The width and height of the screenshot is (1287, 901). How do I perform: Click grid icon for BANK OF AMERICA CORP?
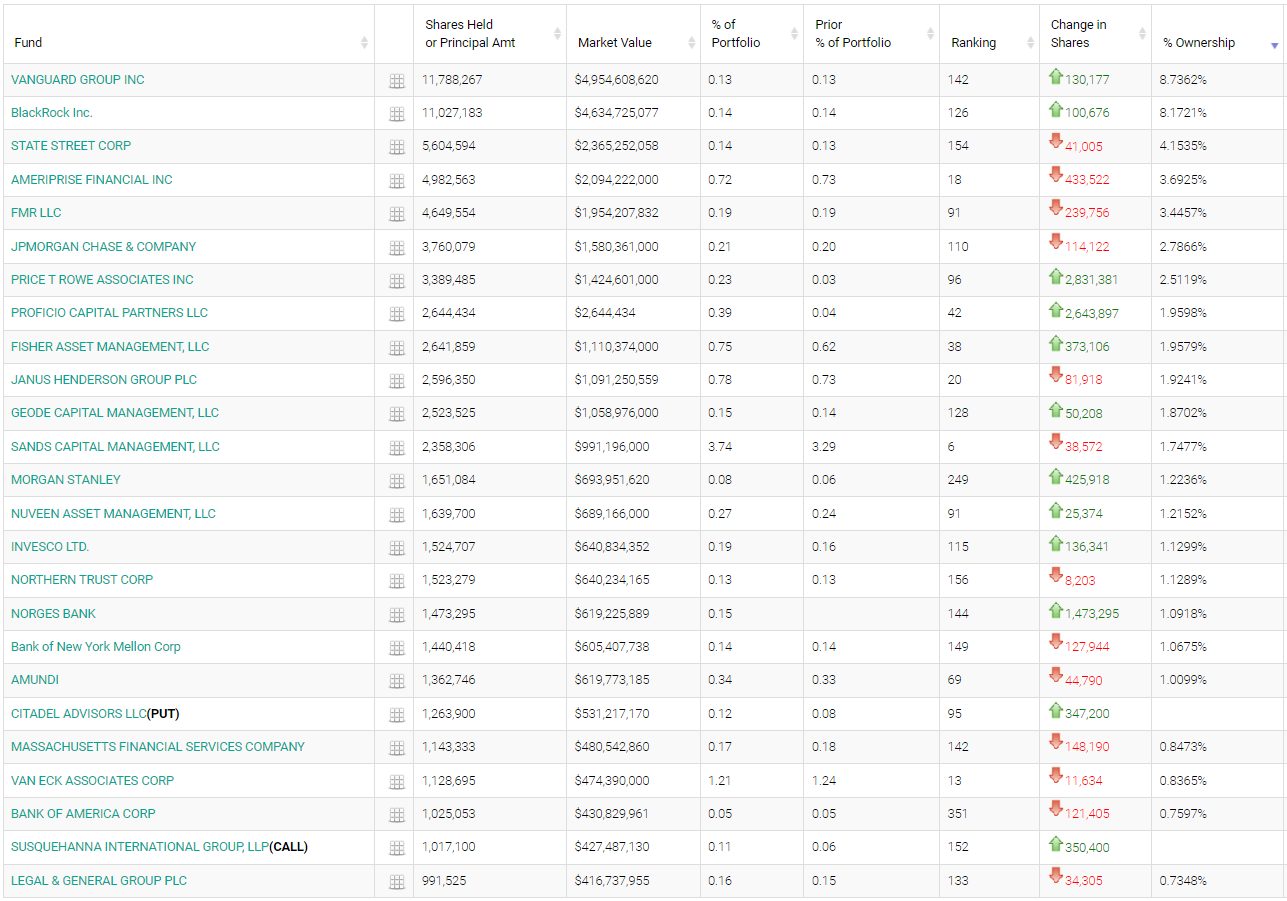click(x=396, y=815)
